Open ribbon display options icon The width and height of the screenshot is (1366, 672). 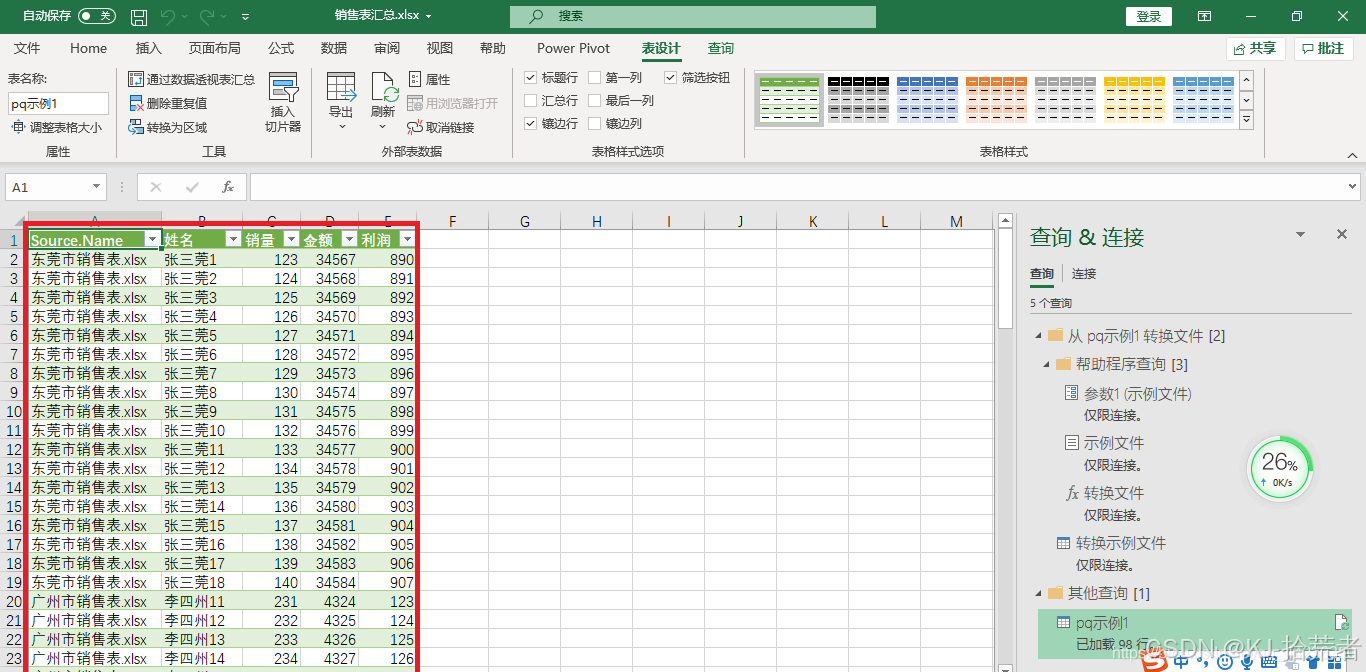(1205, 17)
